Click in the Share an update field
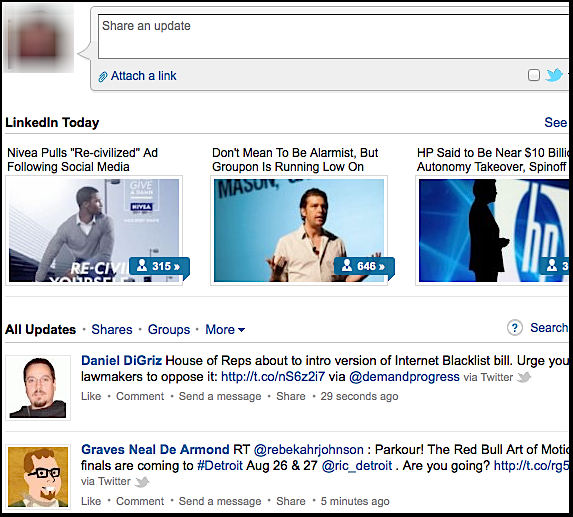This screenshot has height=517, width=573. [333, 37]
